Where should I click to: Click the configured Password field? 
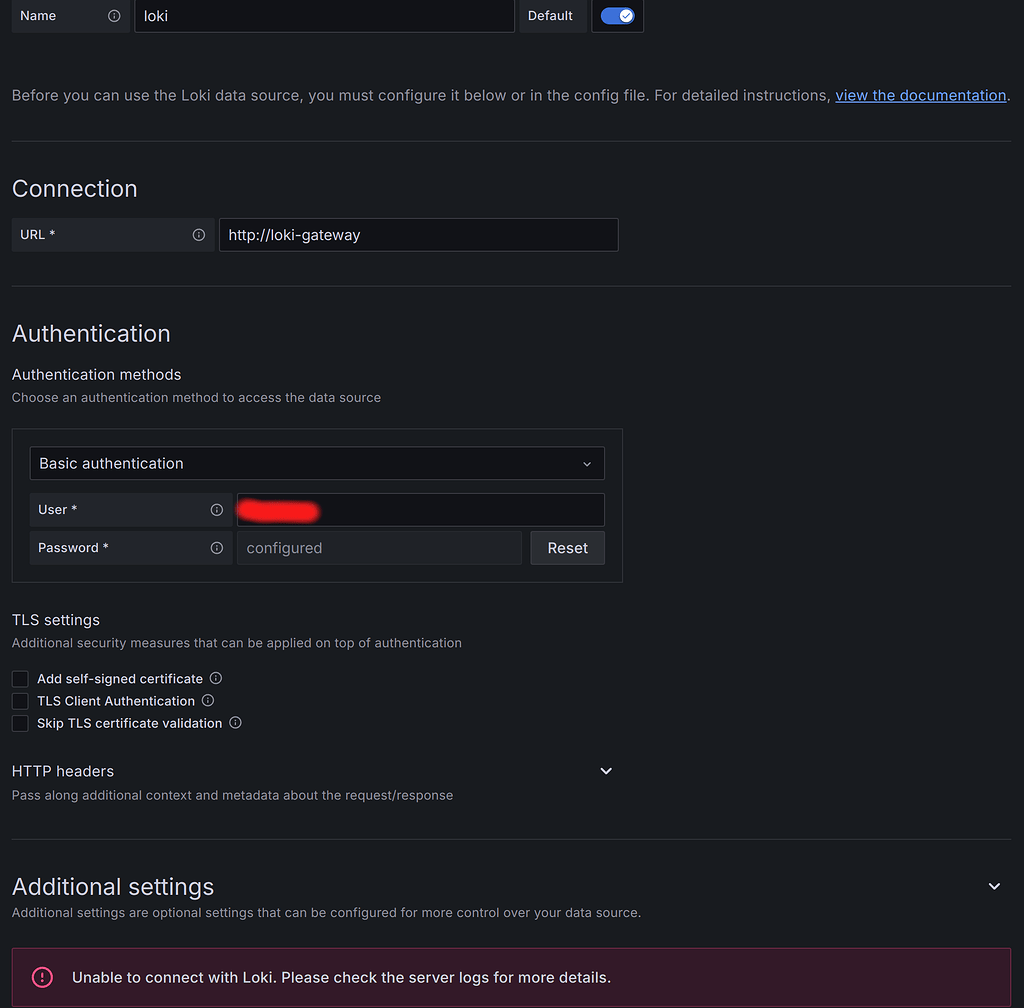(378, 547)
